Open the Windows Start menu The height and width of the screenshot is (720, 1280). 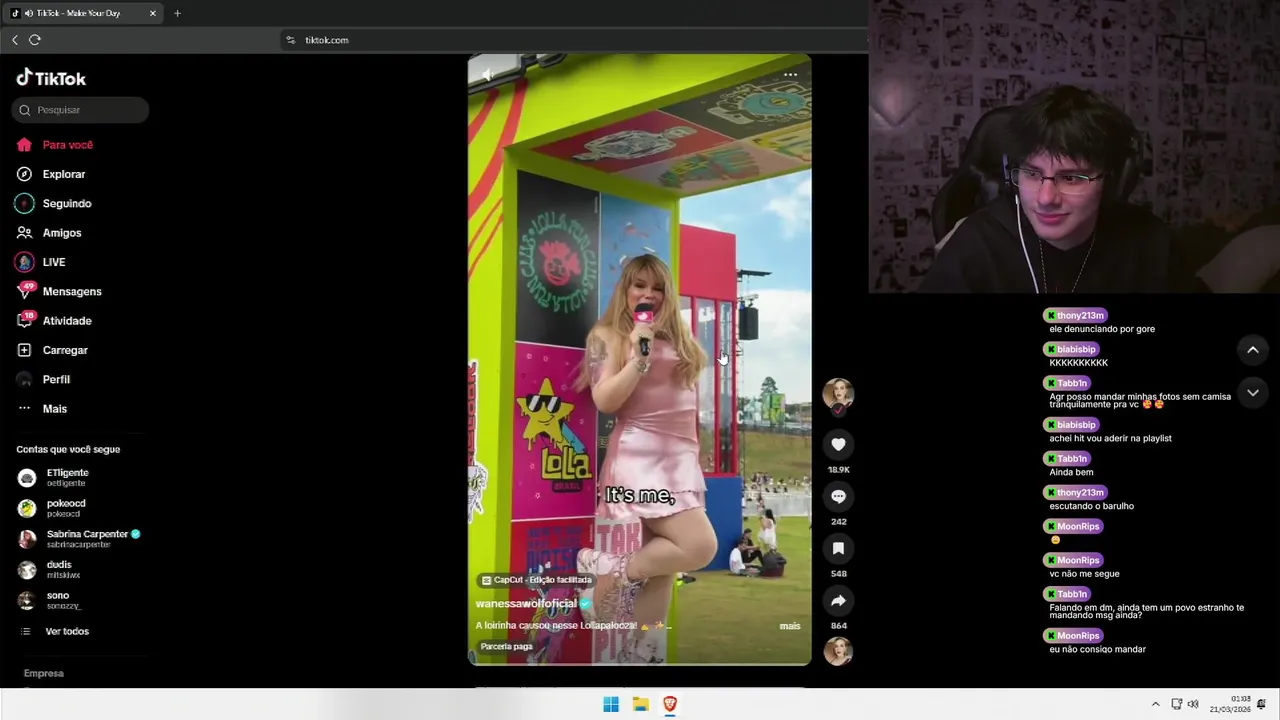coord(611,704)
